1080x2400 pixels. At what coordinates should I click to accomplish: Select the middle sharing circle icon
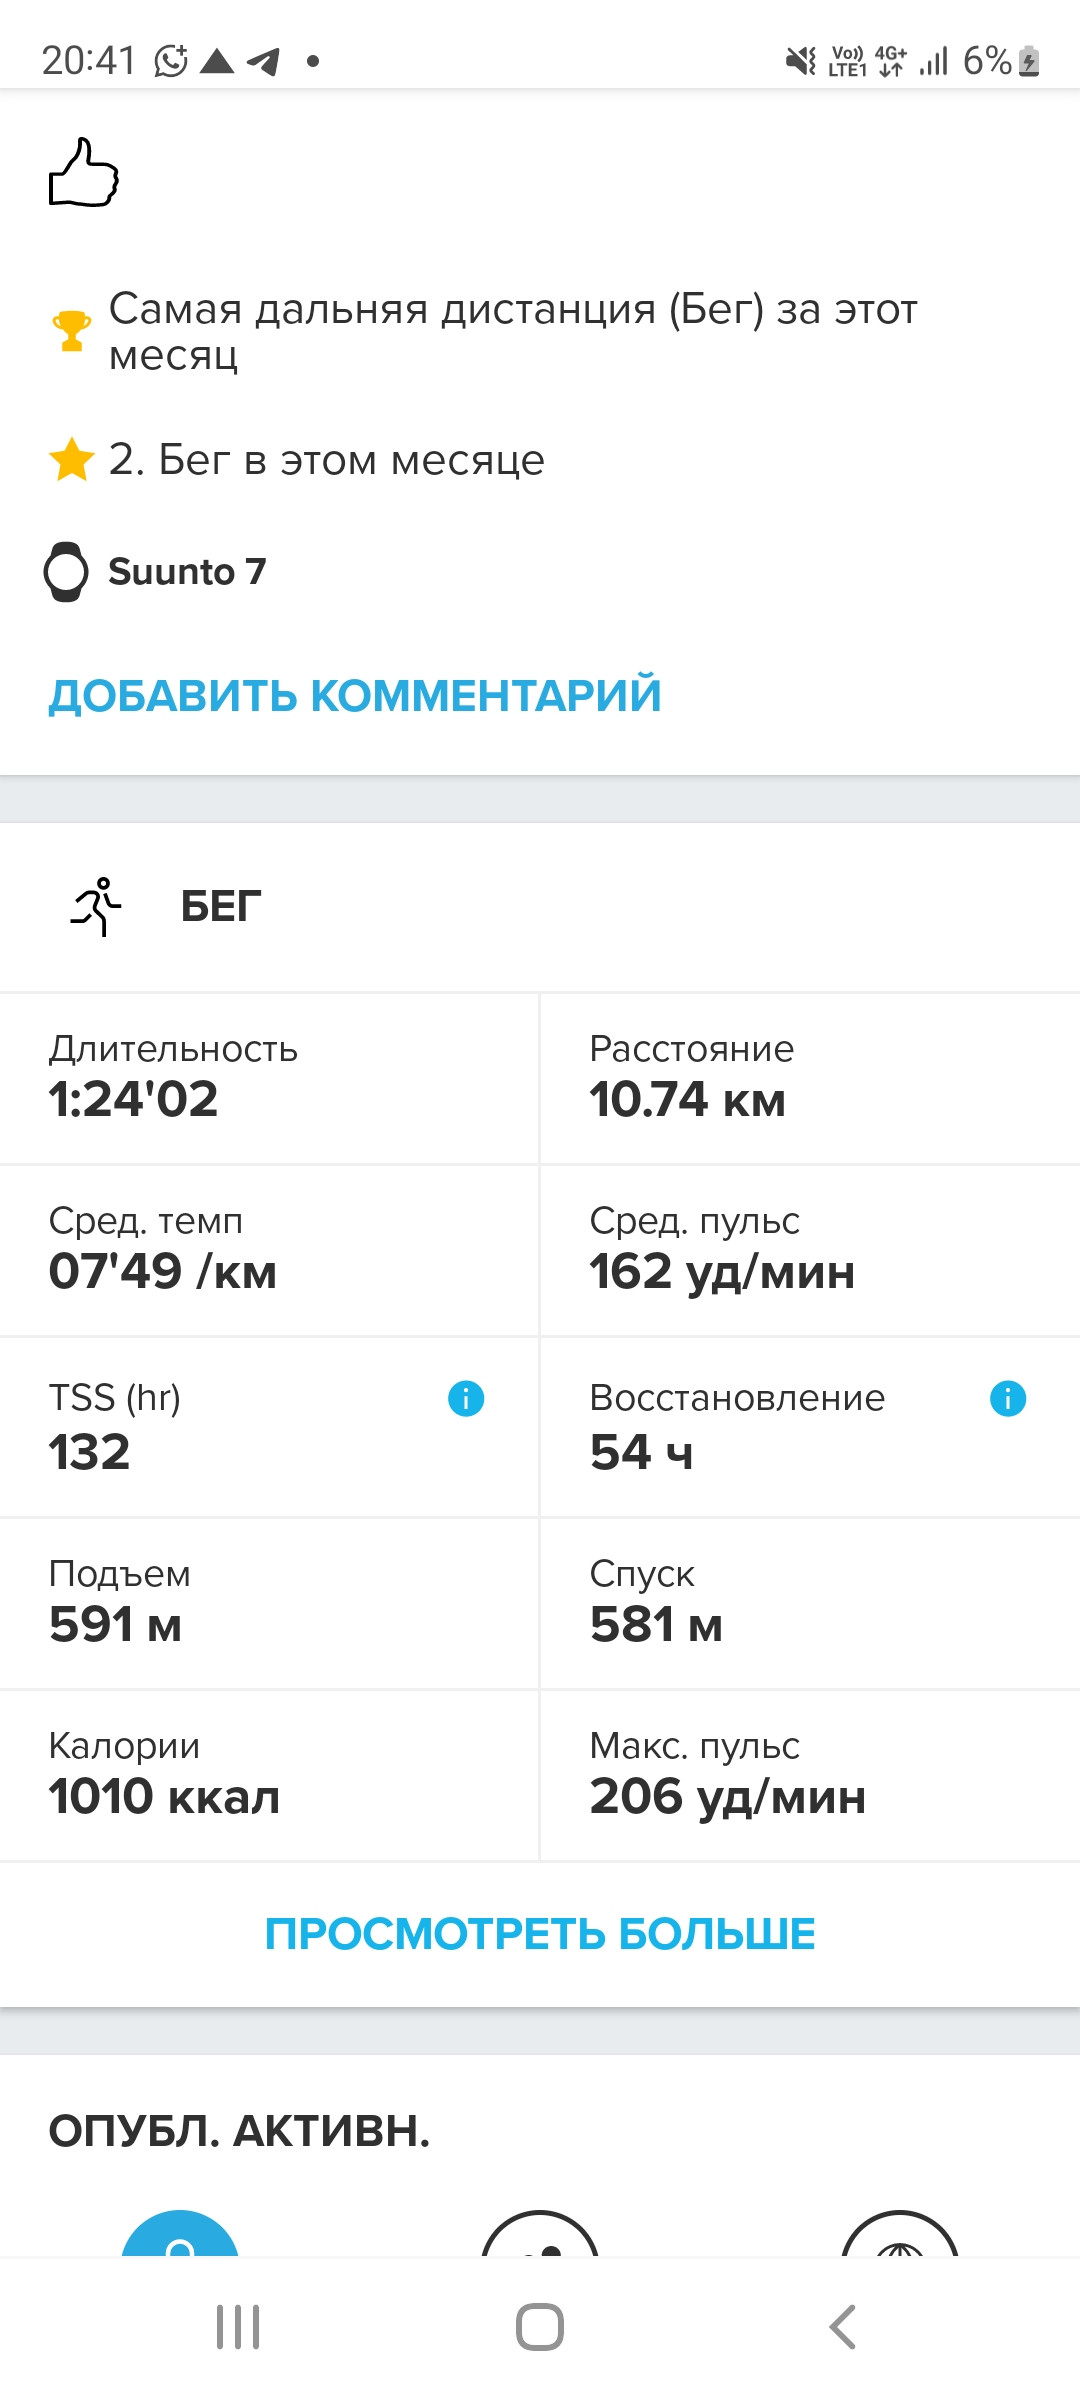[540, 2234]
